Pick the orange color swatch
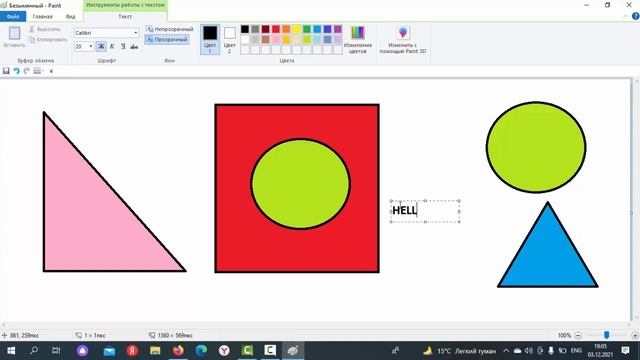The width and height of the screenshot is (640, 360). (286, 29)
